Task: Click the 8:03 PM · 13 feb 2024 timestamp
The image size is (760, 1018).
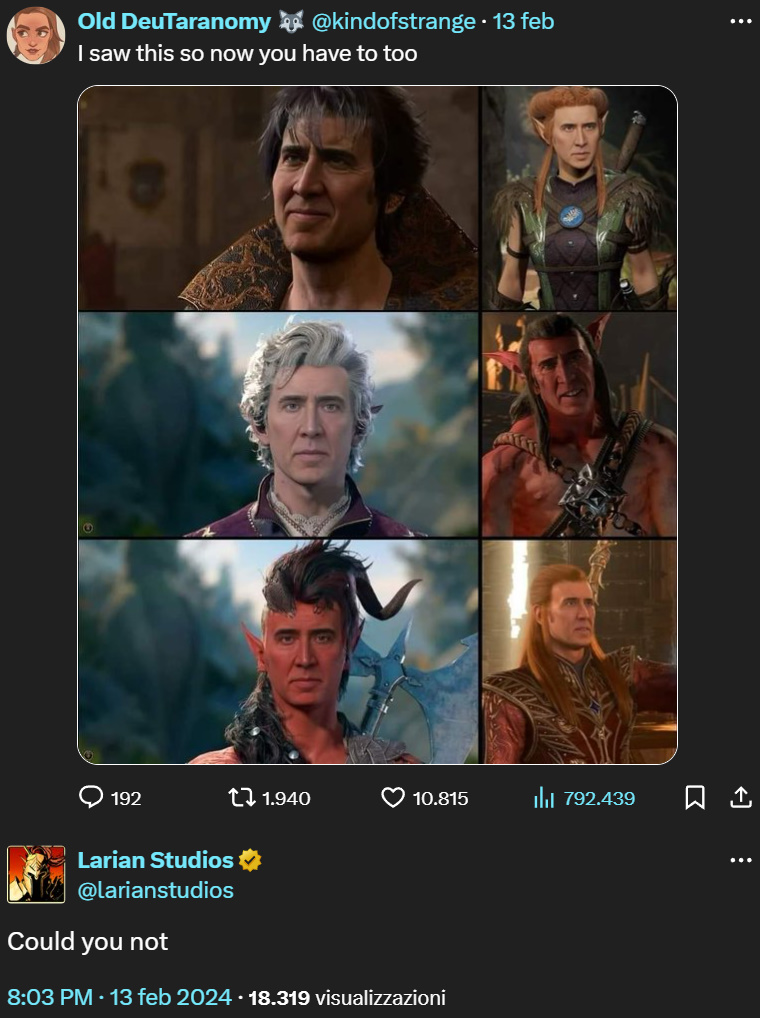Action: [x=119, y=997]
